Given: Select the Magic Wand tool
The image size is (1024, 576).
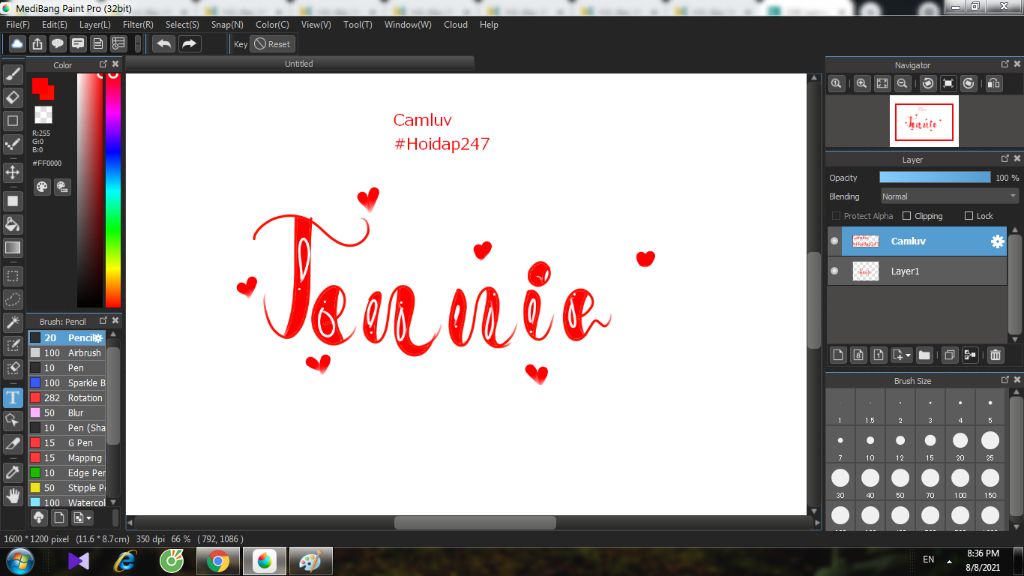Looking at the screenshot, I should [x=12, y=323].
